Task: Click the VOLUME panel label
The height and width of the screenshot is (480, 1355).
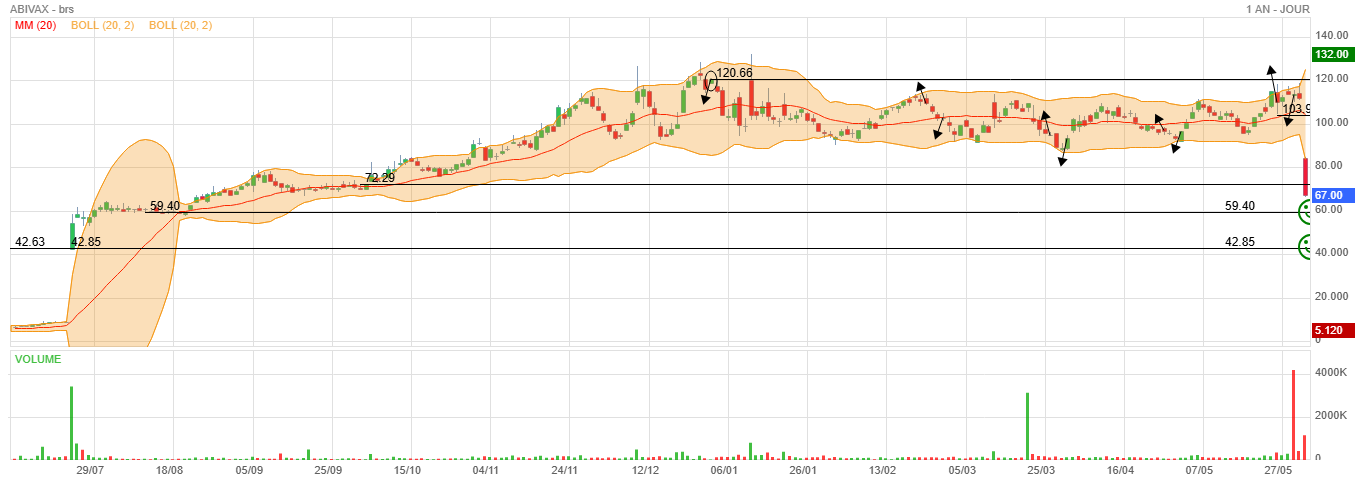Action: tap(38, 359)
